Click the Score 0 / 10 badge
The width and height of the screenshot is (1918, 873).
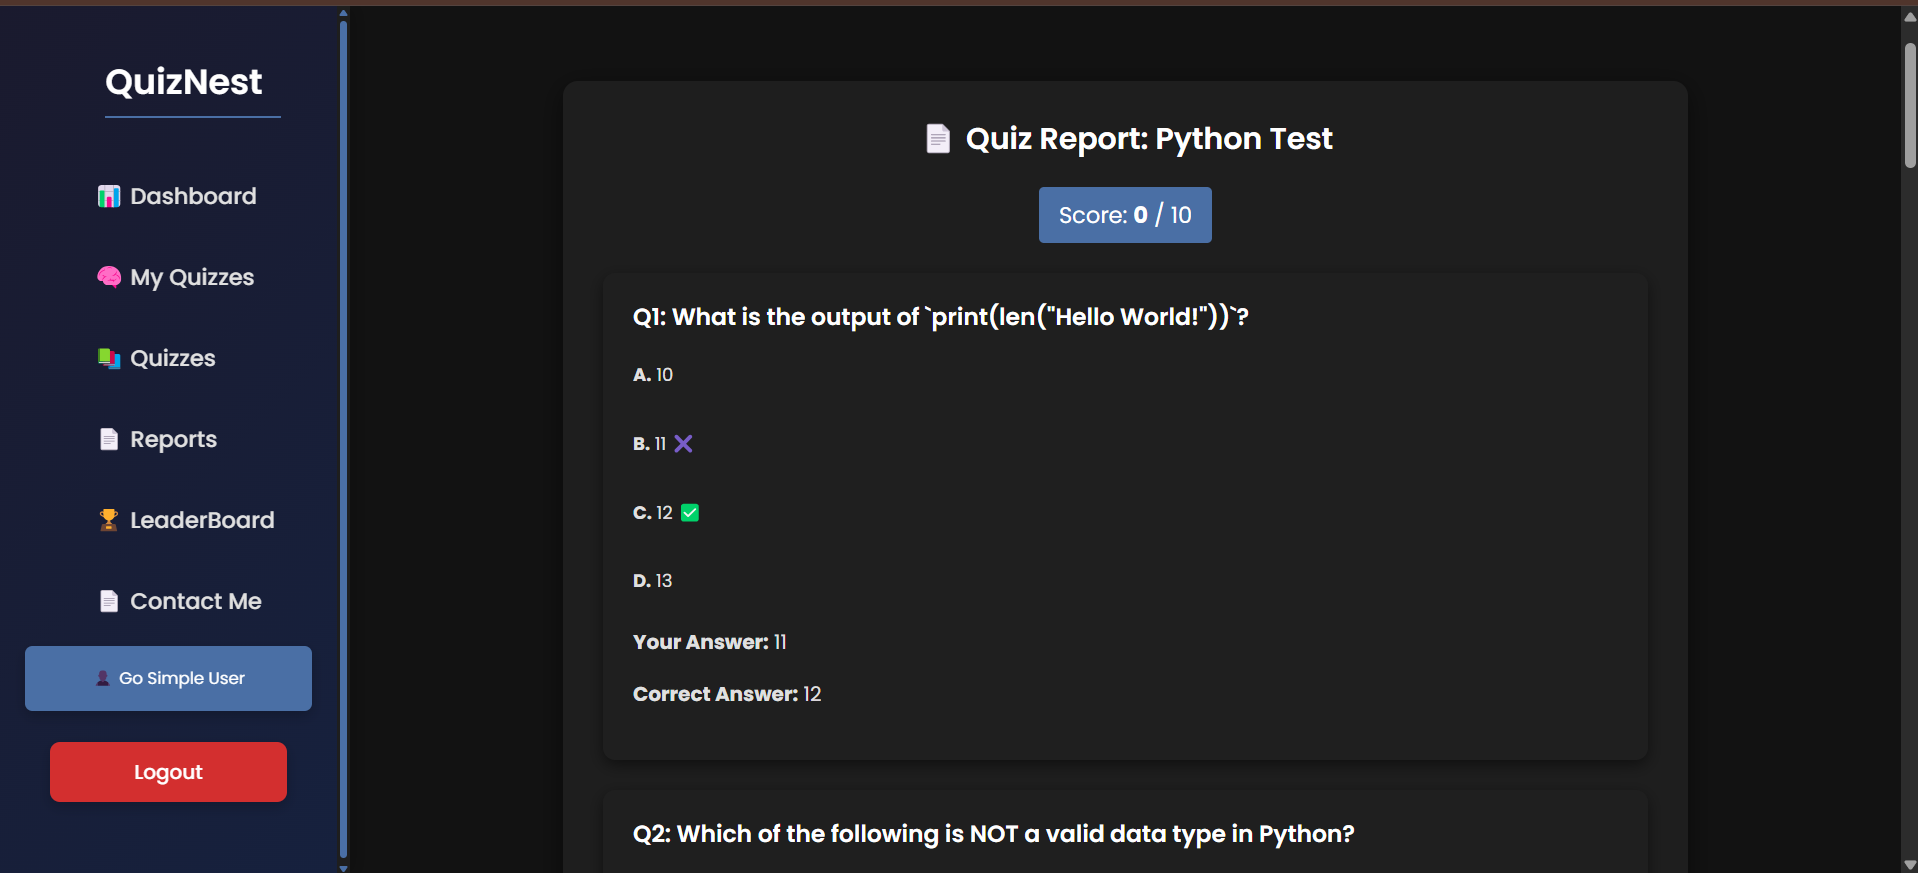[x=1125, y=215]
